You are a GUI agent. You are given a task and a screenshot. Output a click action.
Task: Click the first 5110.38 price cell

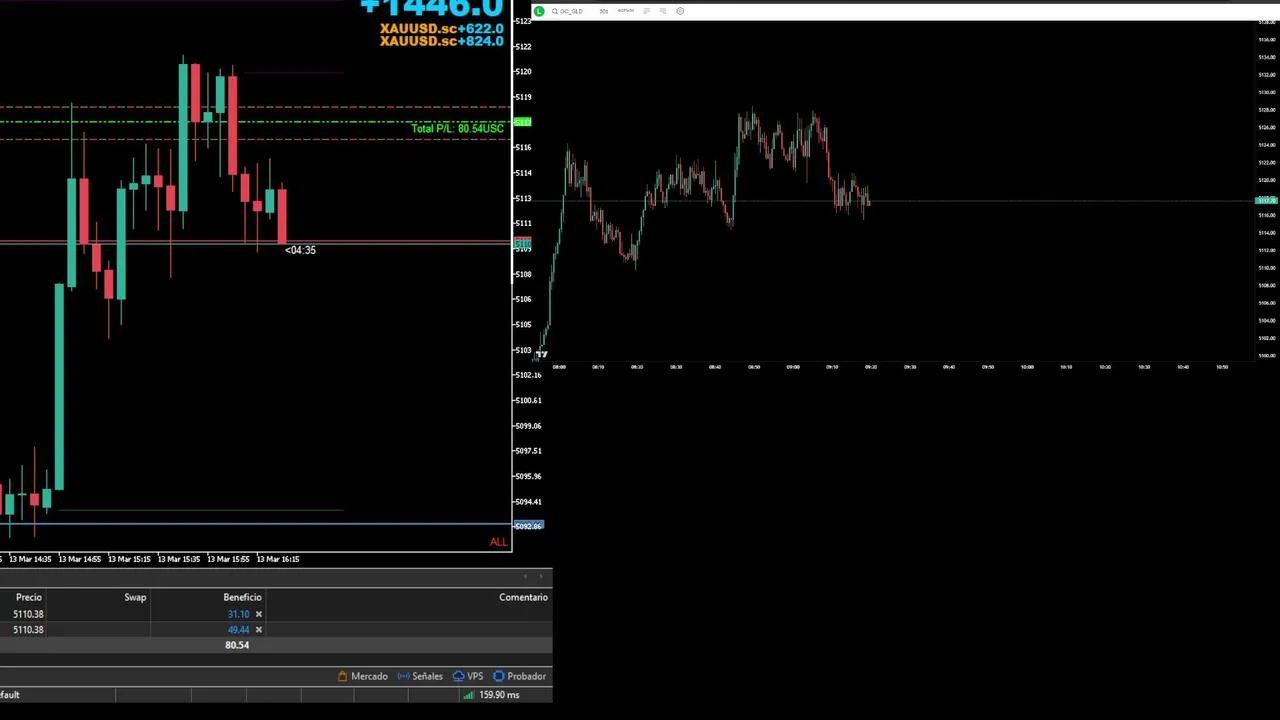[28, 614]
